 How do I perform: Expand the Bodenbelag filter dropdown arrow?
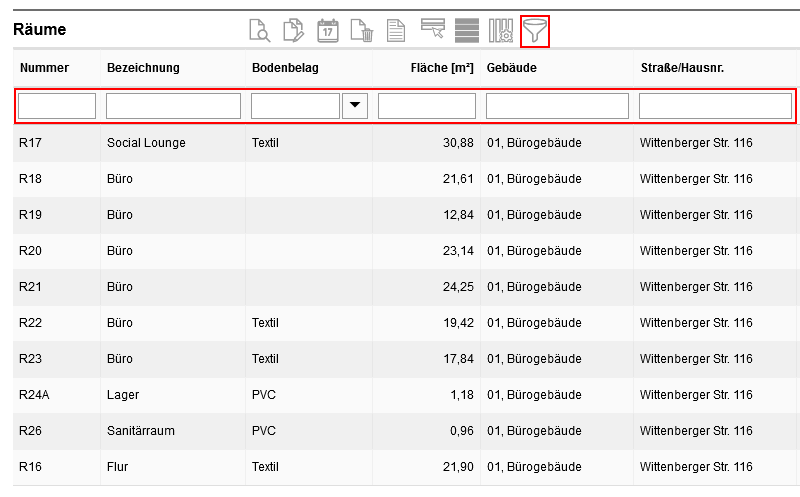tap(355, 106)
